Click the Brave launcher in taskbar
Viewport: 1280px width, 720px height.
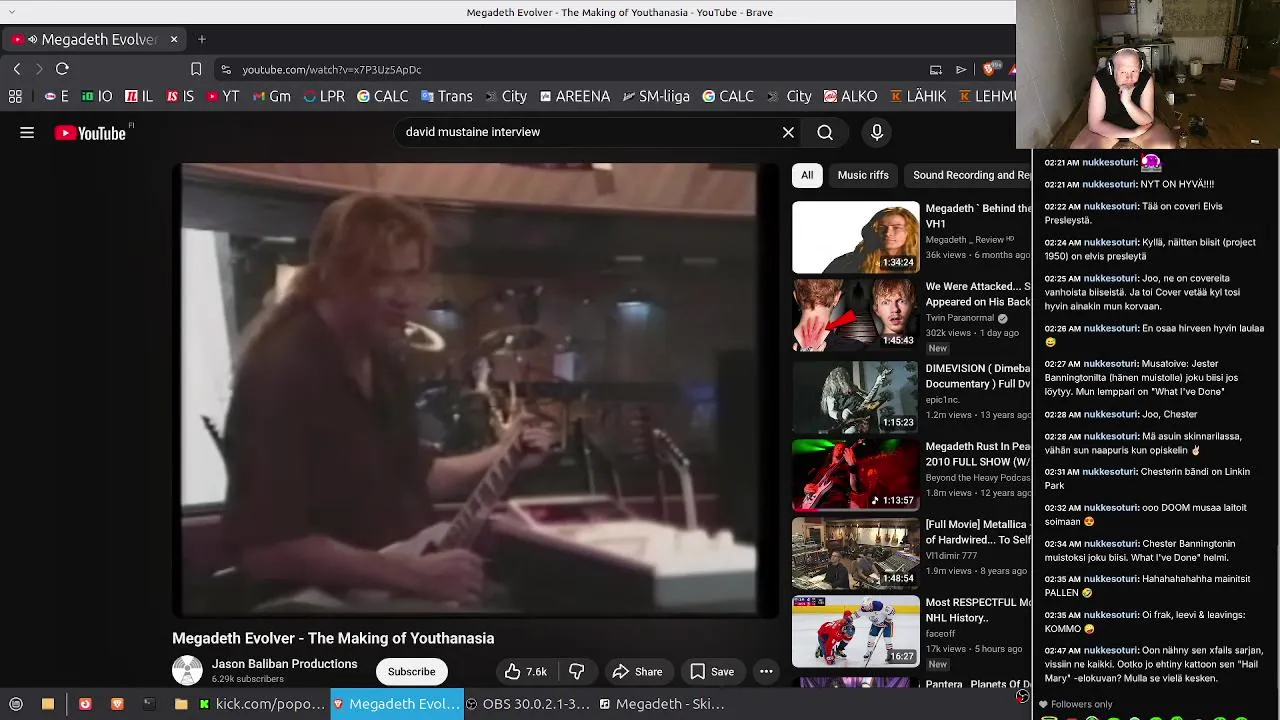117,704
